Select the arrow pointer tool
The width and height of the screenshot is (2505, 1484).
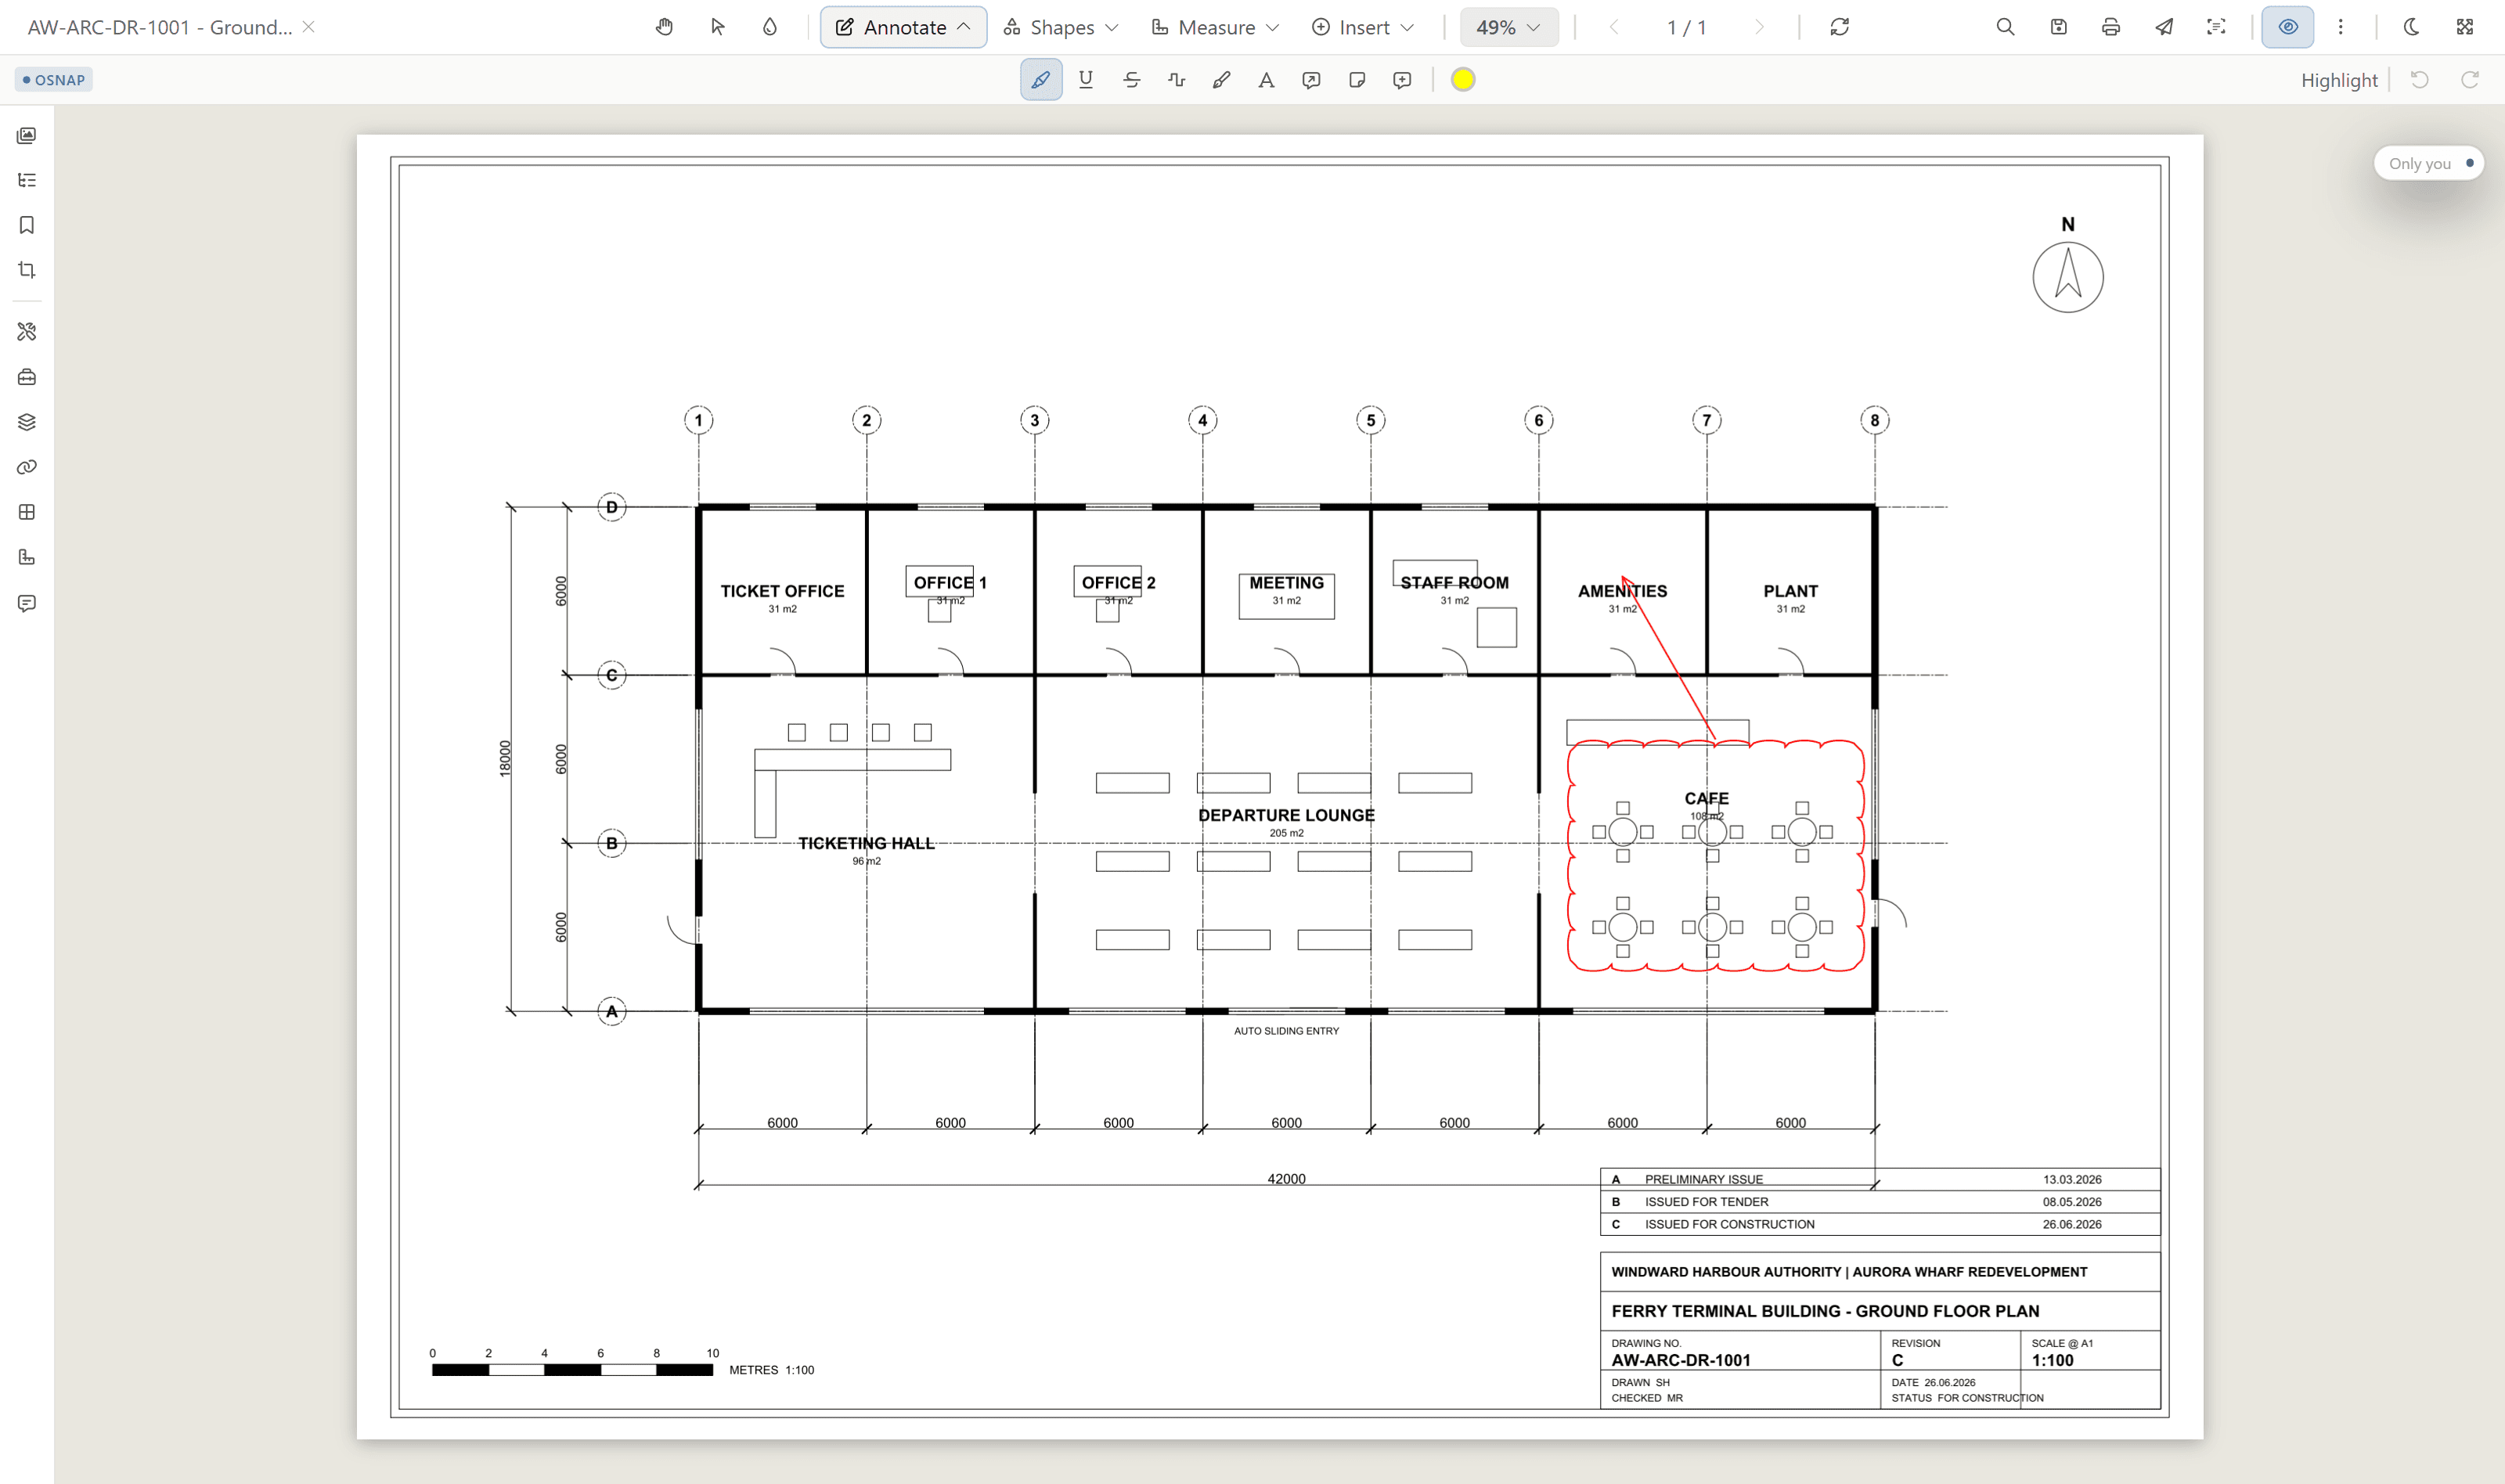click(x=717, y=27)
